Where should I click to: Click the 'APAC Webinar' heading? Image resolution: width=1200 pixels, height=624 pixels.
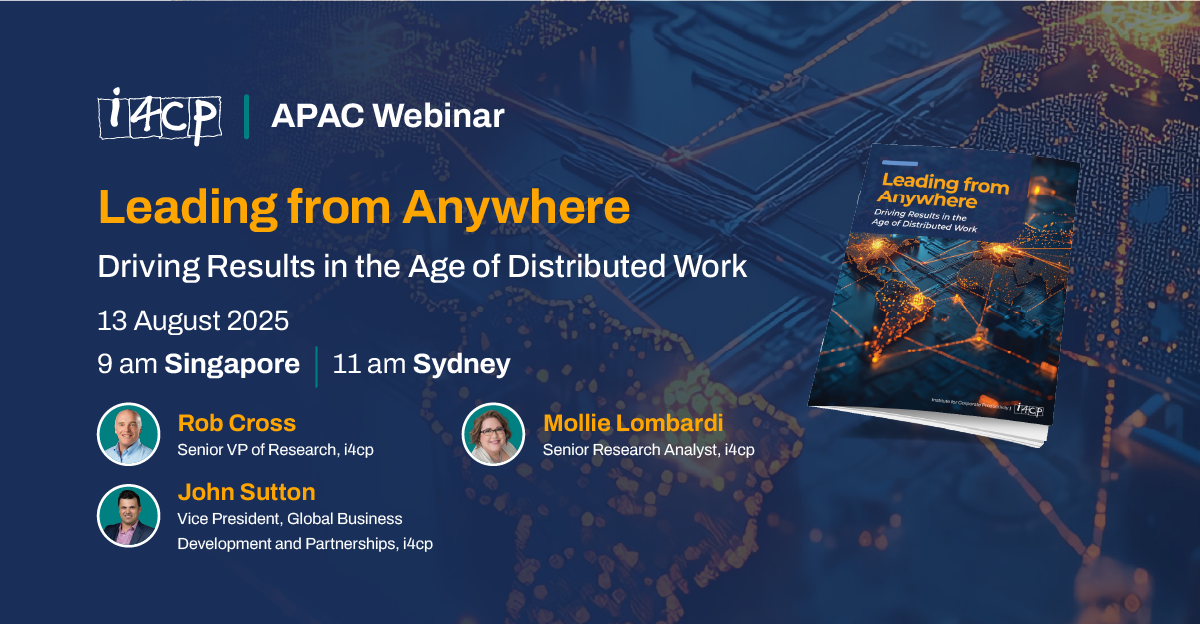pos(388,116)
